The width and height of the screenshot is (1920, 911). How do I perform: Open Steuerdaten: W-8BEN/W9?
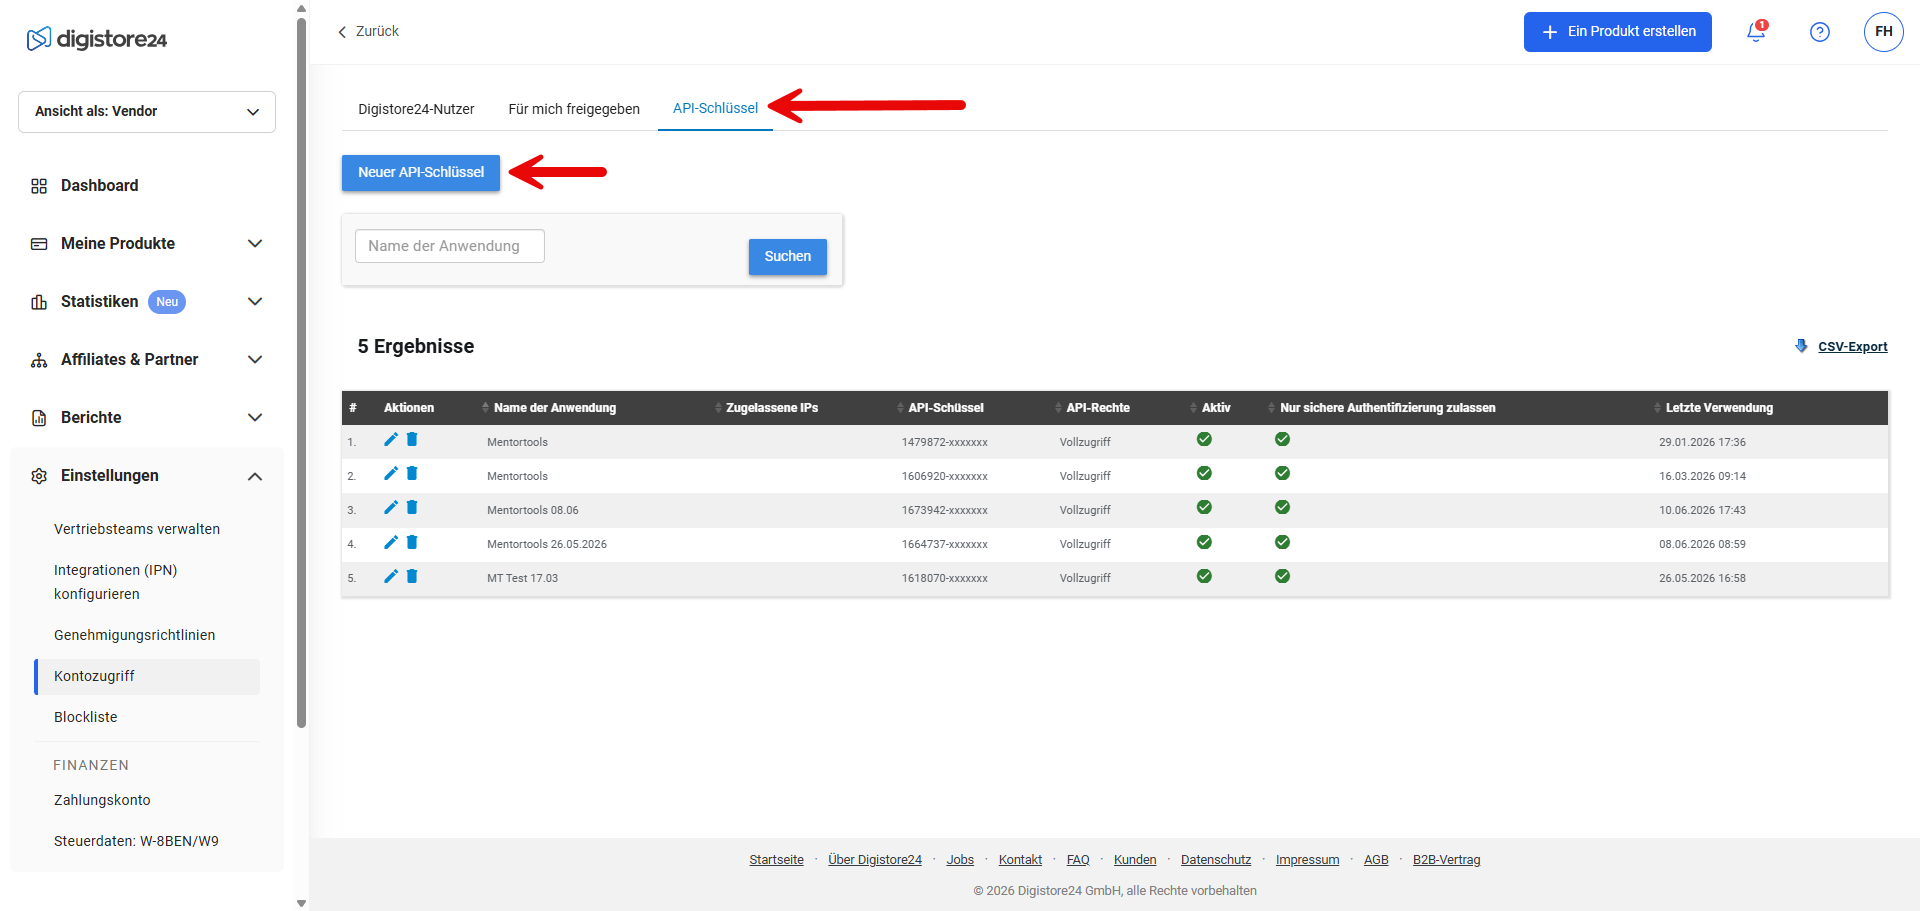point(136,841)
